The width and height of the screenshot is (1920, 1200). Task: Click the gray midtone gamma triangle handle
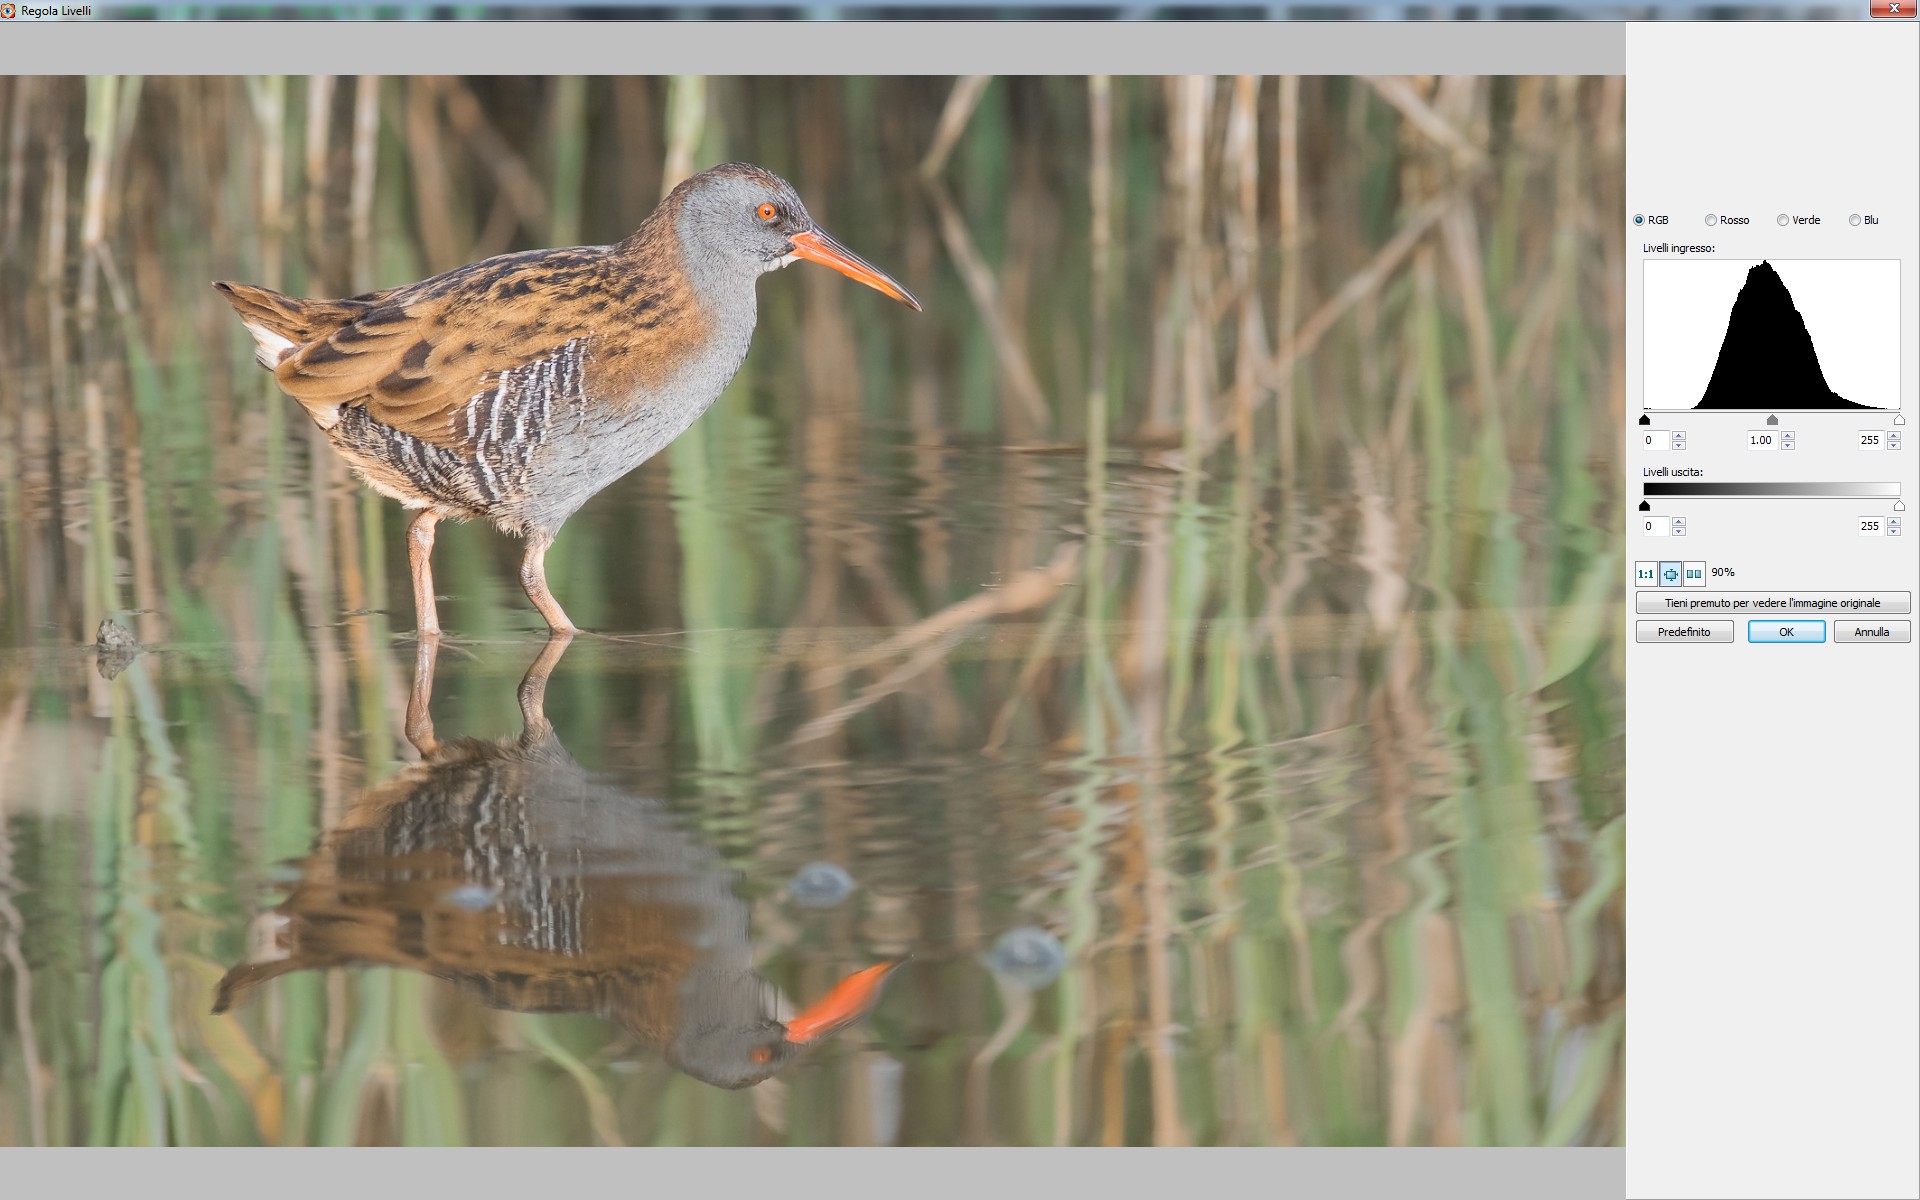[x=1772, y=420]
